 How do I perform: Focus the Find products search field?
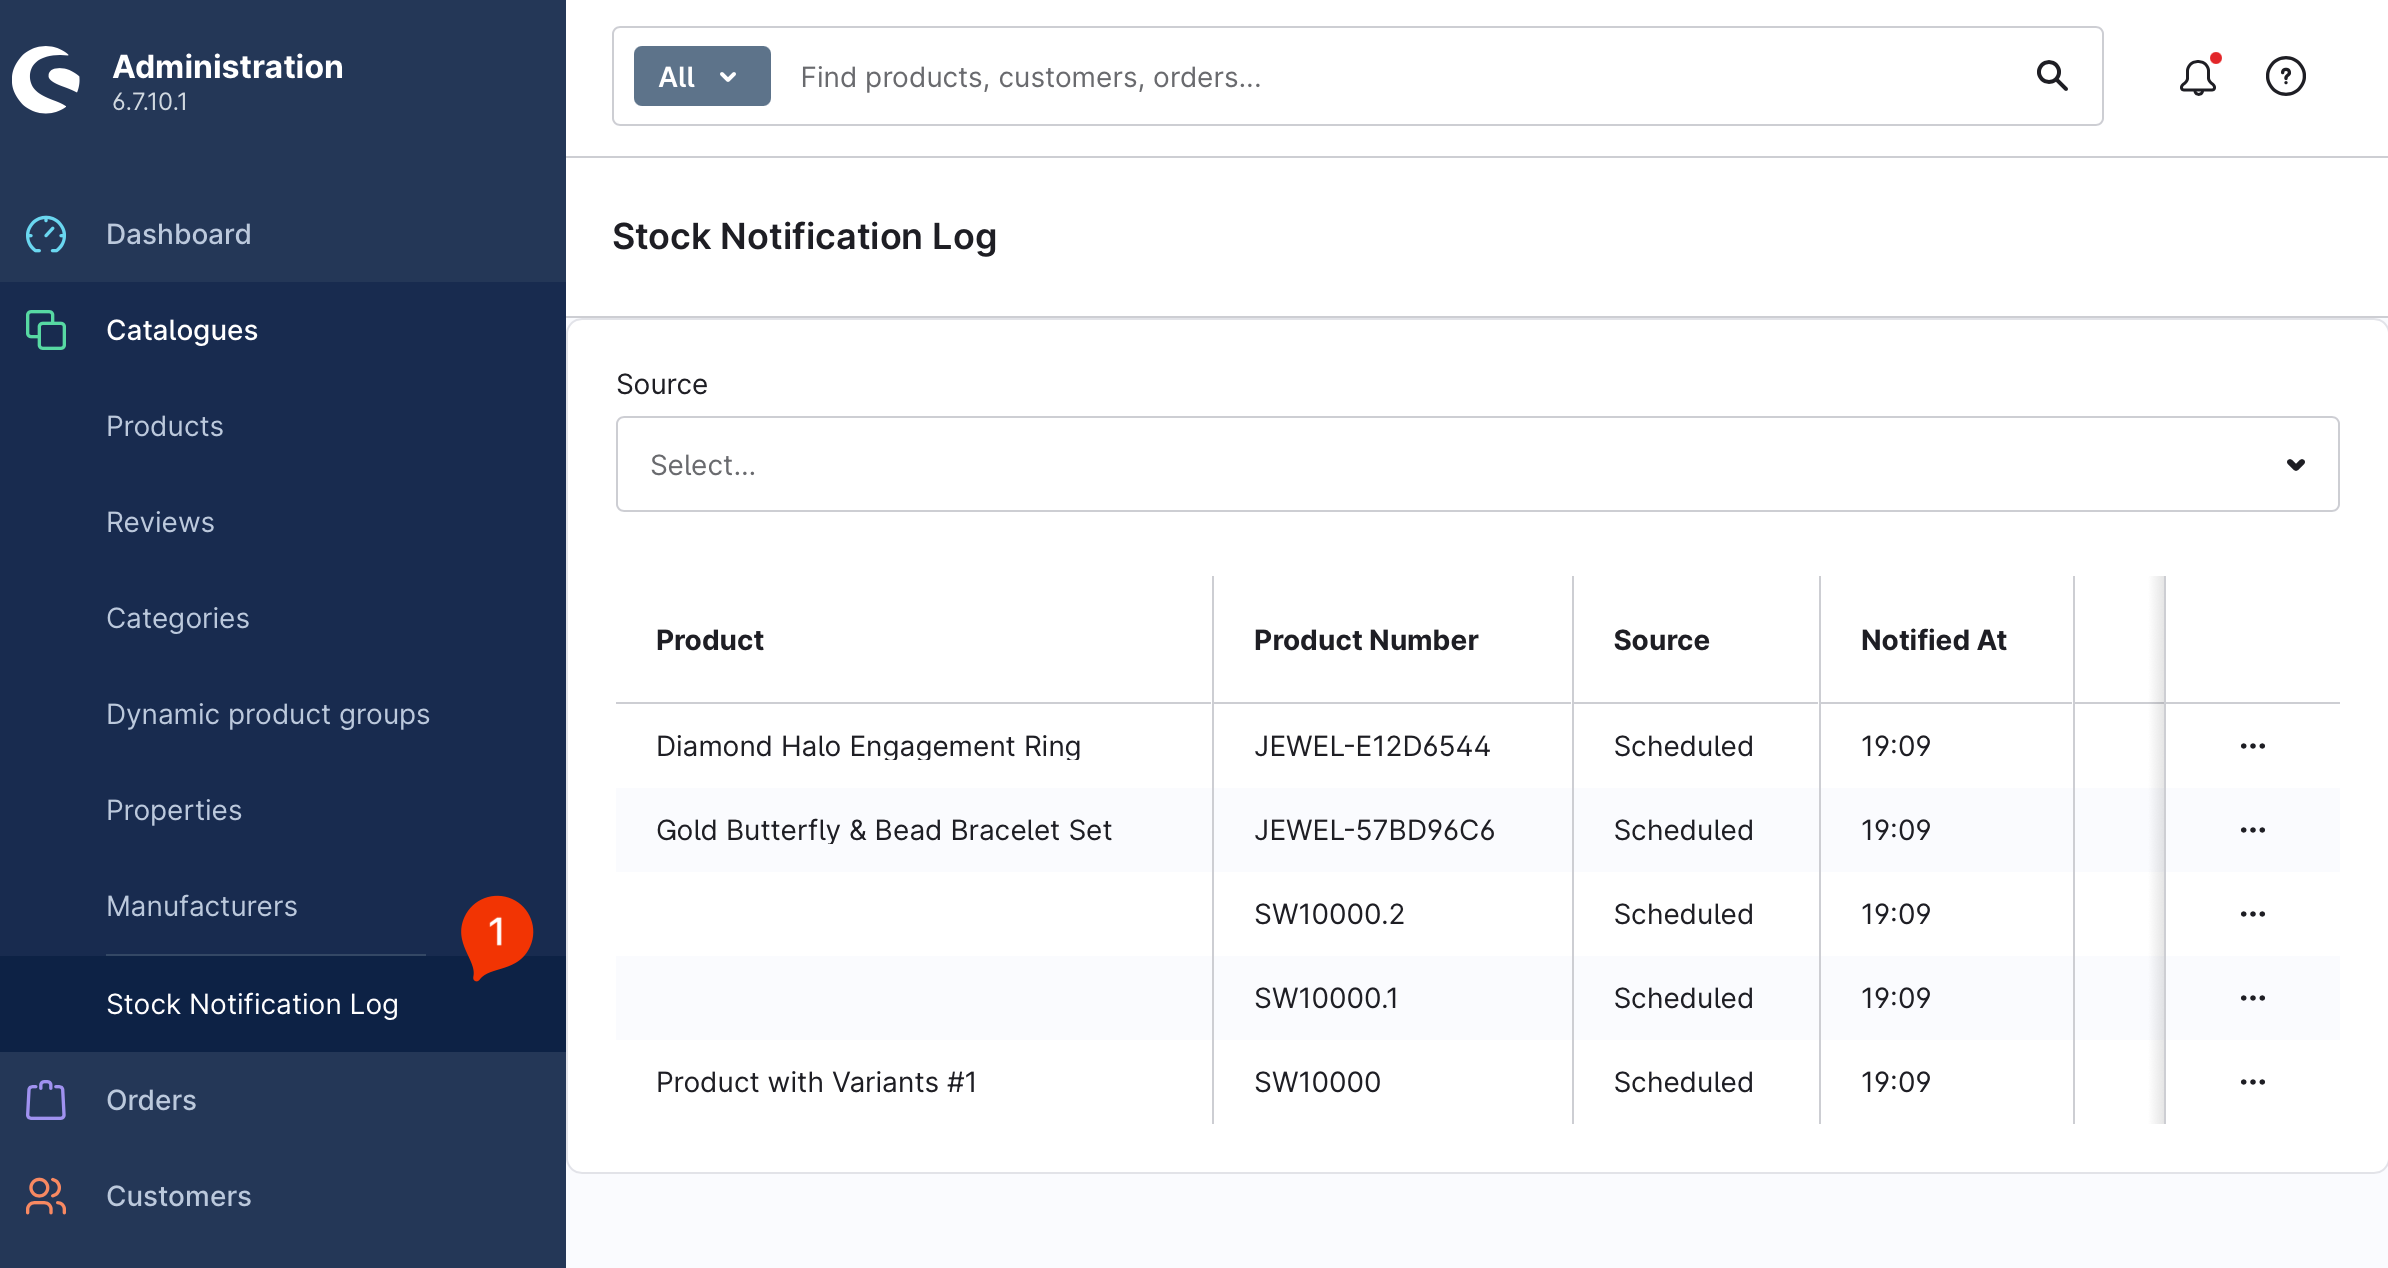1400,77
